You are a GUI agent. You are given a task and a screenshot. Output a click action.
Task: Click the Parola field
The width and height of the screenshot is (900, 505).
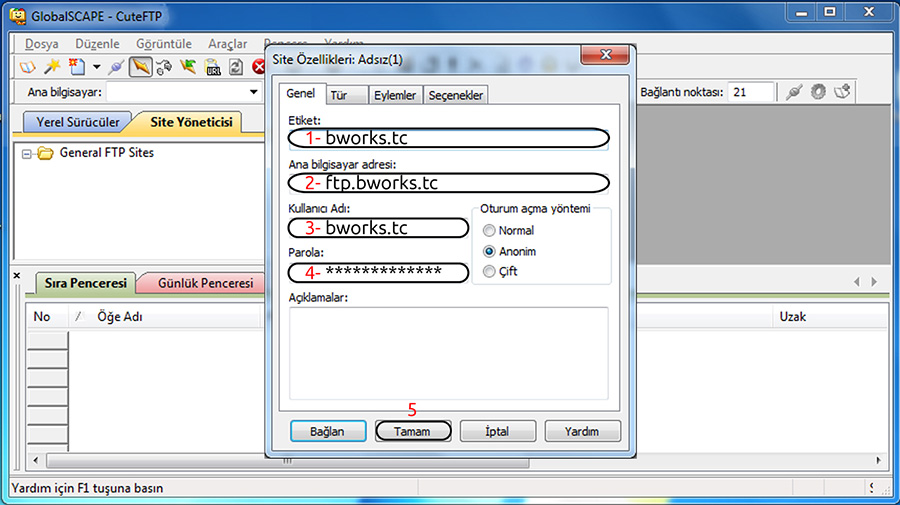tap(378, 273)
